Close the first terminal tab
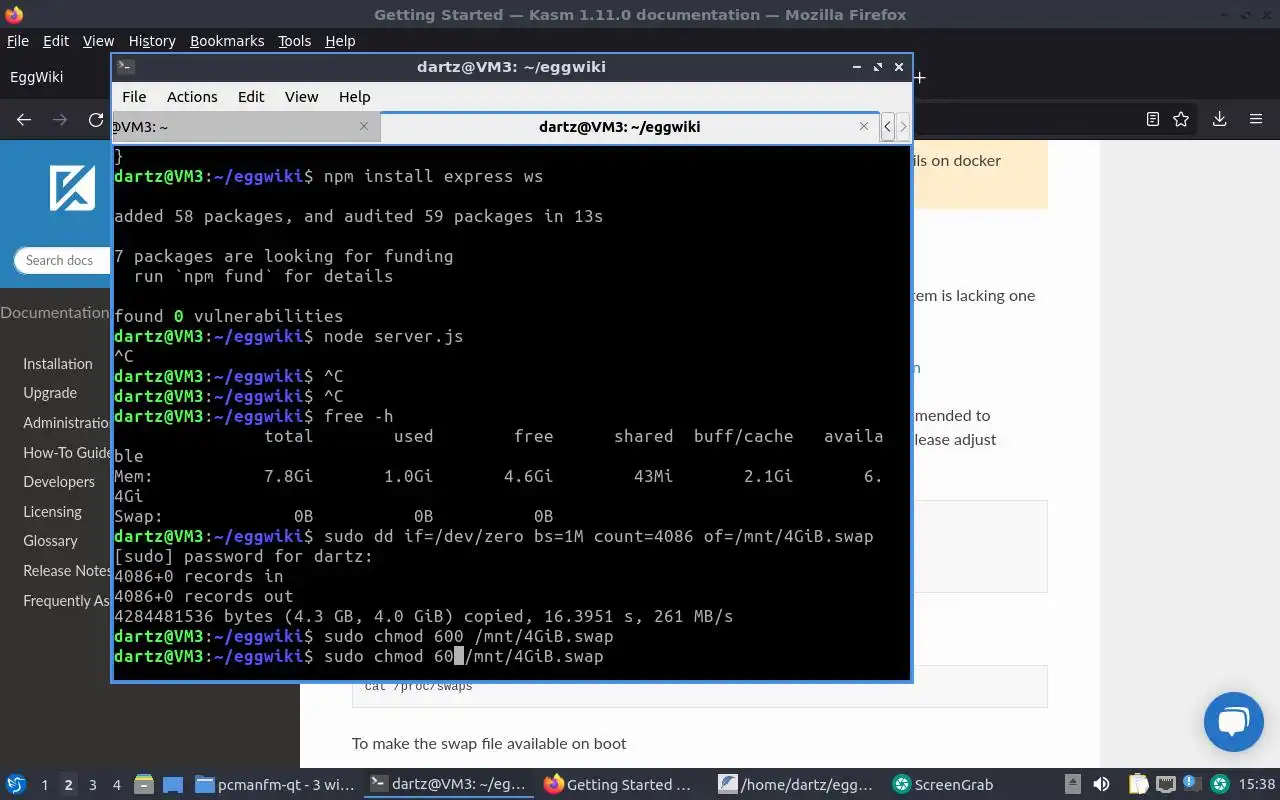The height and width of the screenshot is (800, 1280). tap(364, 126)
